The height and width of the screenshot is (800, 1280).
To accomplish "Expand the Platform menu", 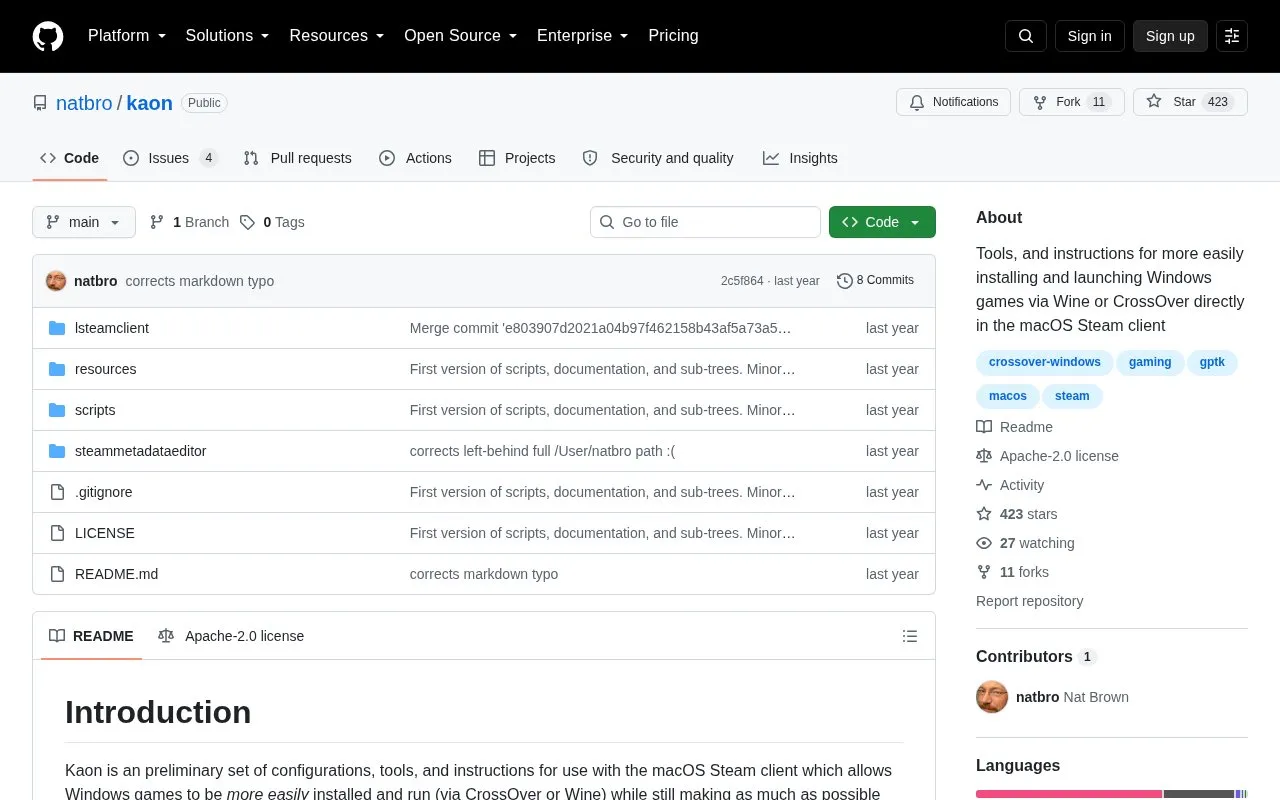I will pos(127,36).
